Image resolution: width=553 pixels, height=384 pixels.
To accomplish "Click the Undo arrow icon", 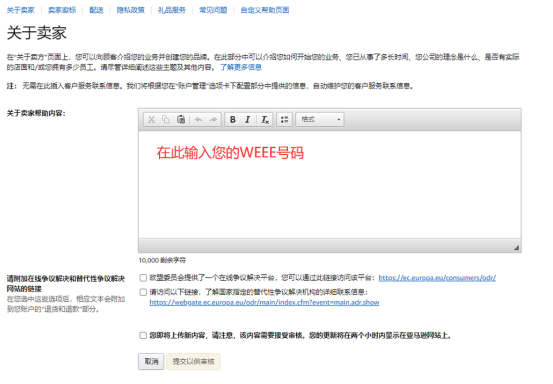I will pos(199,120).
